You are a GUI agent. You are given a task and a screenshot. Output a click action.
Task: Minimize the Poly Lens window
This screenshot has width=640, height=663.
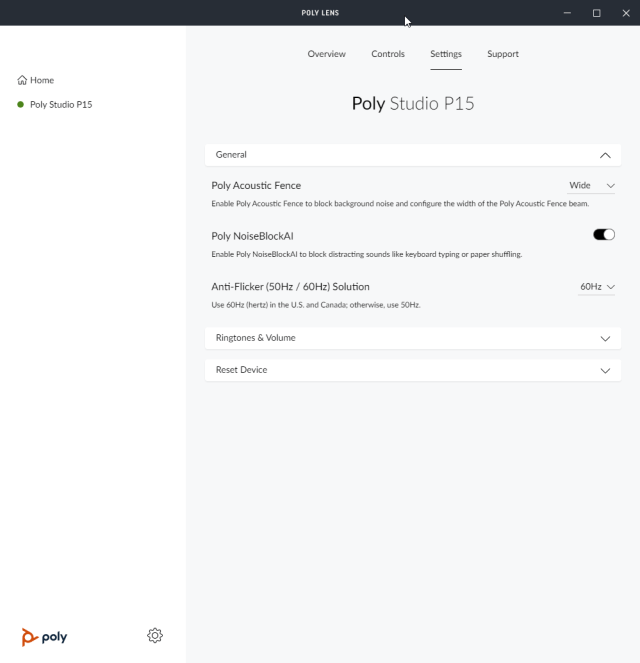[567, 13]
